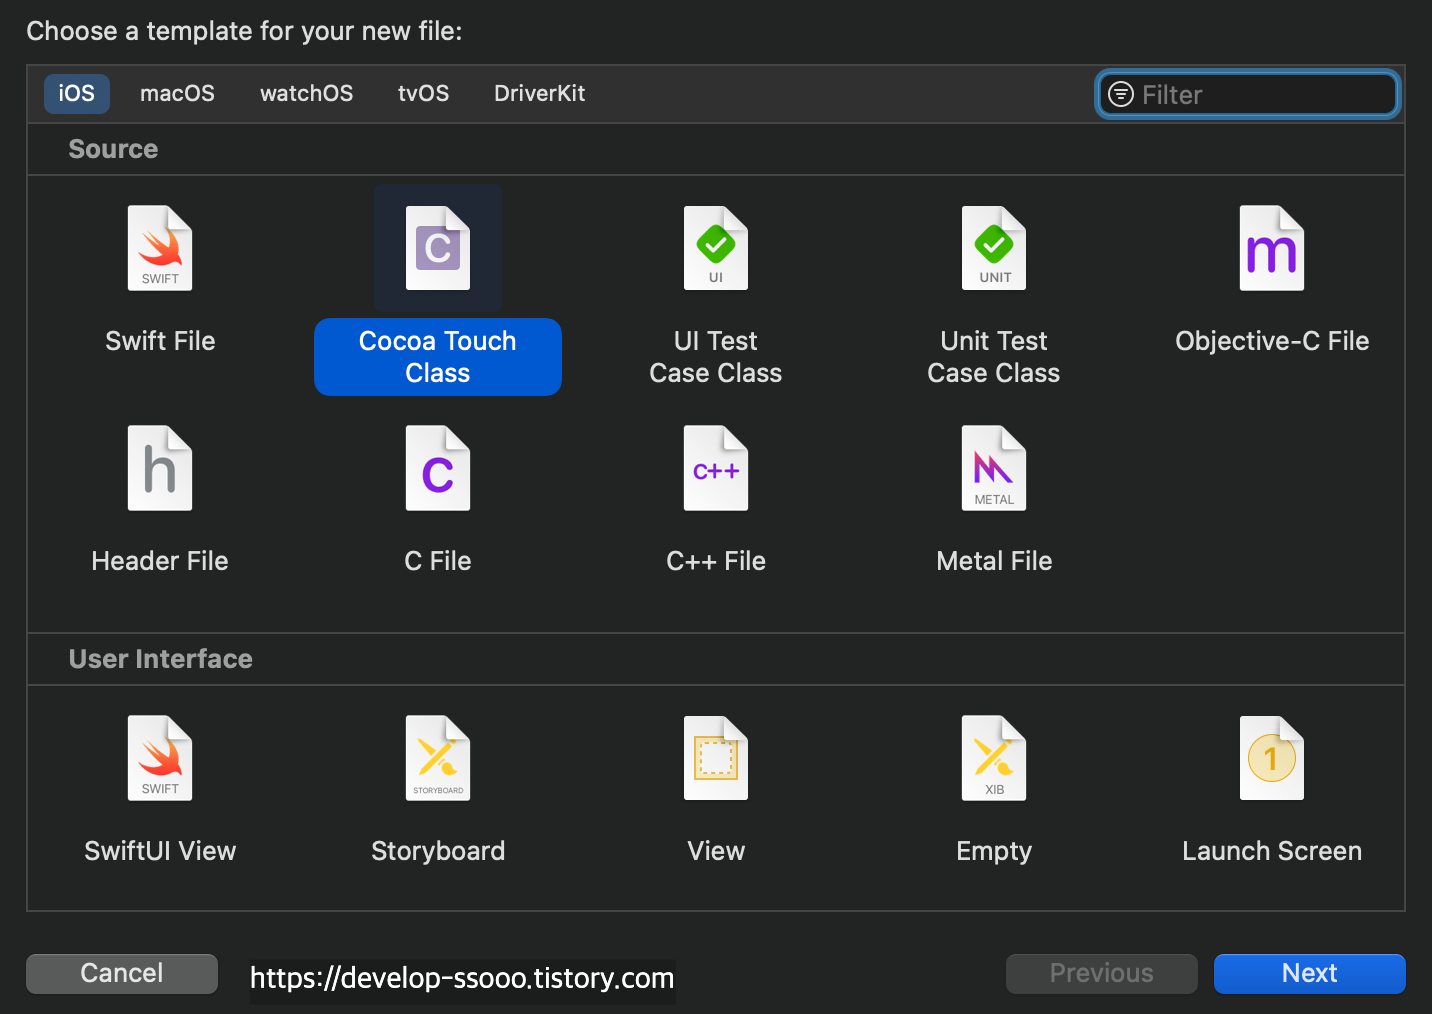
Task: Select the Header File template icon
Action: (160, 468)
